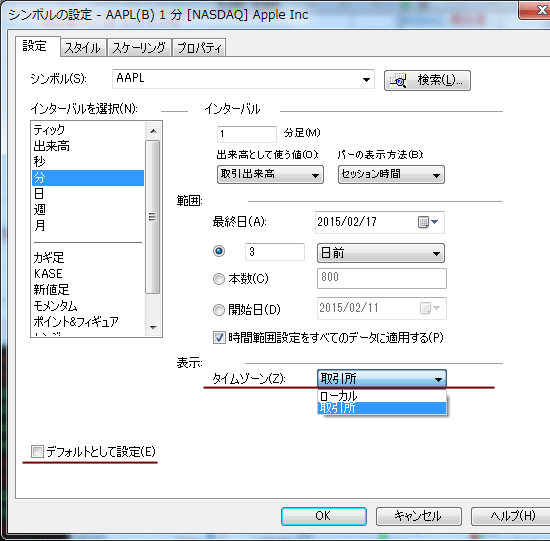Select モメンタム chart type
The width and height of the screenshot is (550, 541).
click(x=88, y=306)
